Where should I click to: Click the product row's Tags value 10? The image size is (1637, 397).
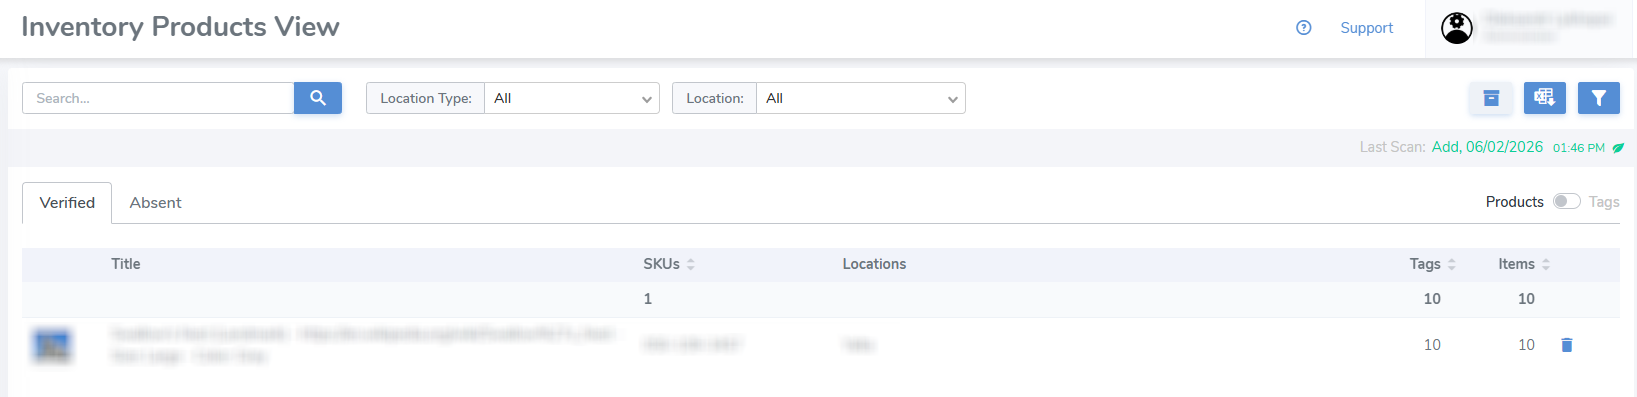tap(1432, 345)
